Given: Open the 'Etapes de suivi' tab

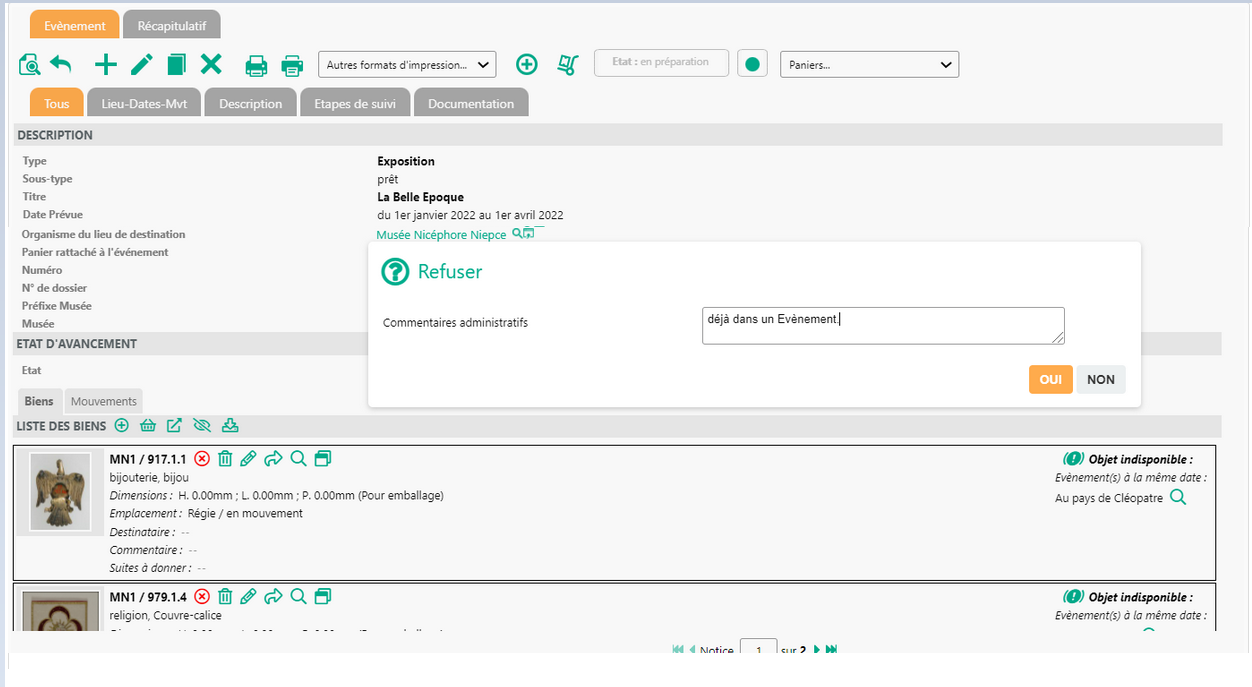Looking at the screenshot, I should coord(355,104).
